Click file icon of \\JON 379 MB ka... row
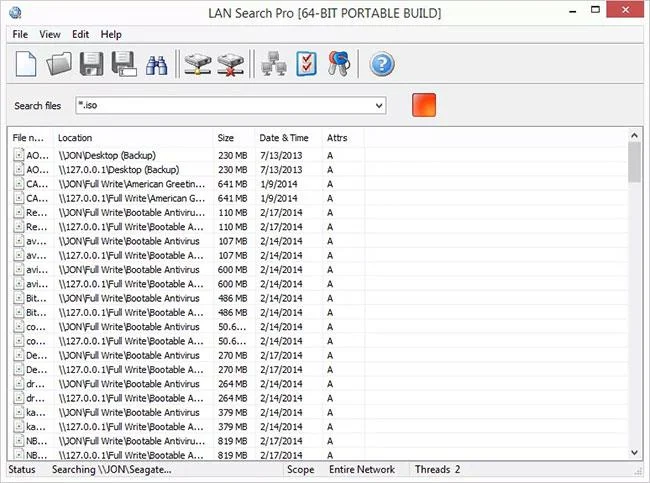 coord(19,412)
